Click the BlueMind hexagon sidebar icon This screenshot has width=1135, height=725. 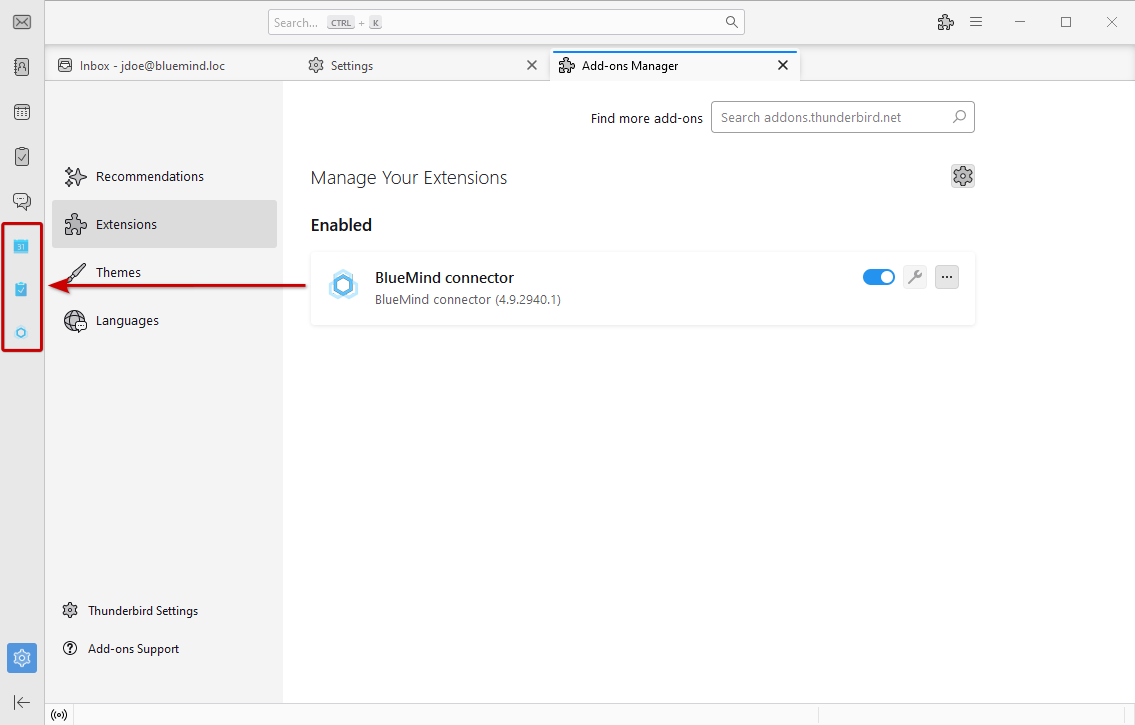pos(21,333)
